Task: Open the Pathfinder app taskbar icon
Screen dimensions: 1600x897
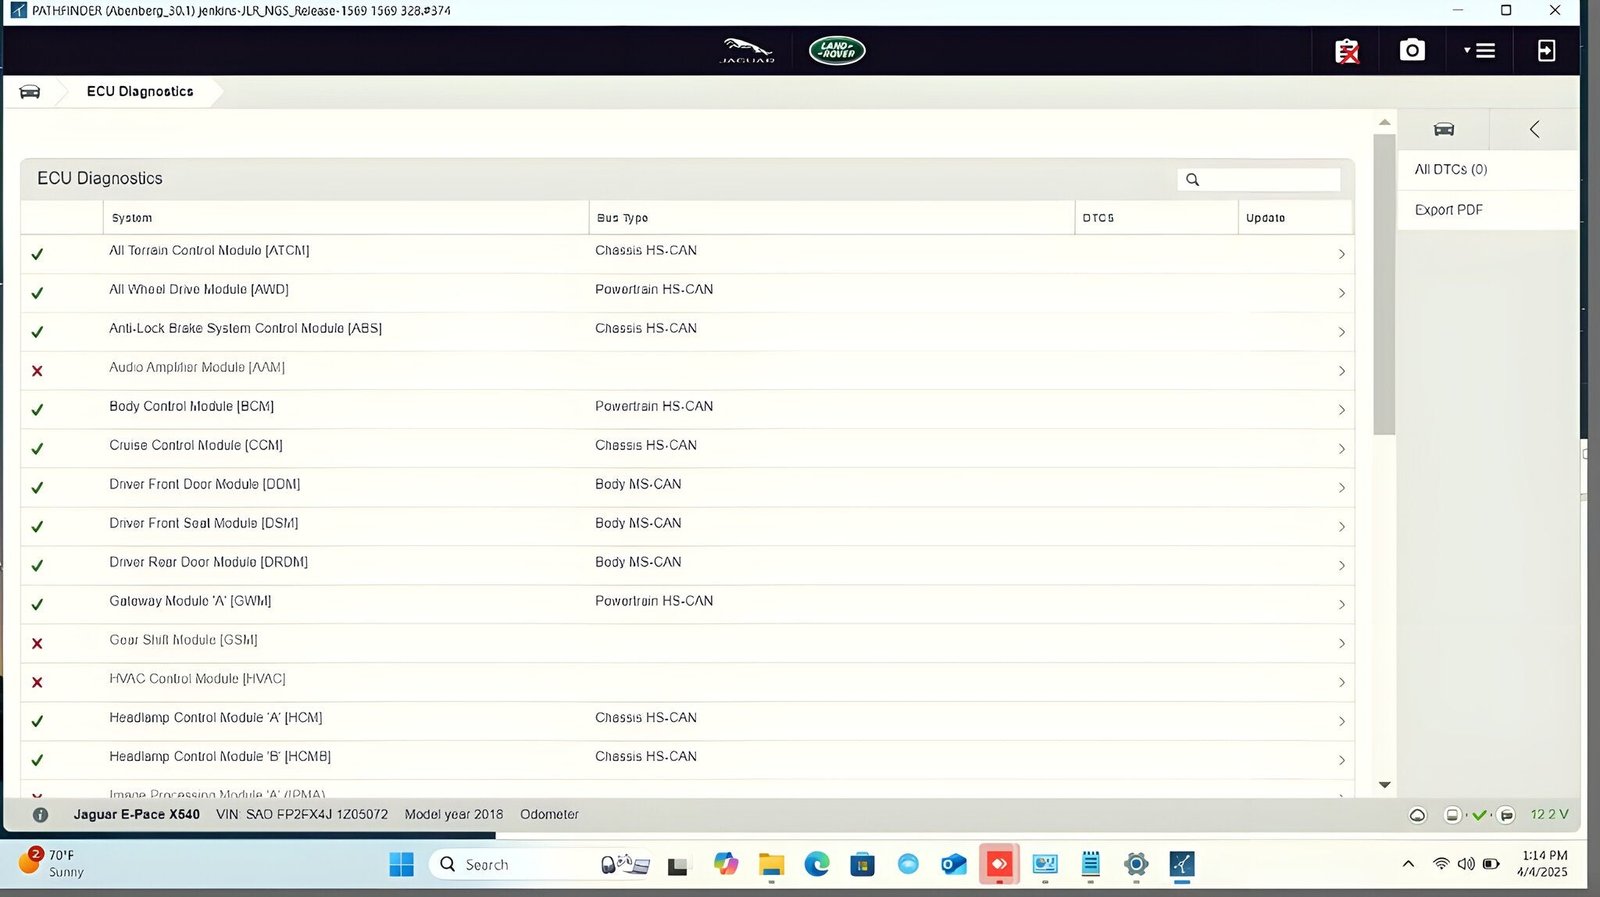Action: (x=1182, y=864)
